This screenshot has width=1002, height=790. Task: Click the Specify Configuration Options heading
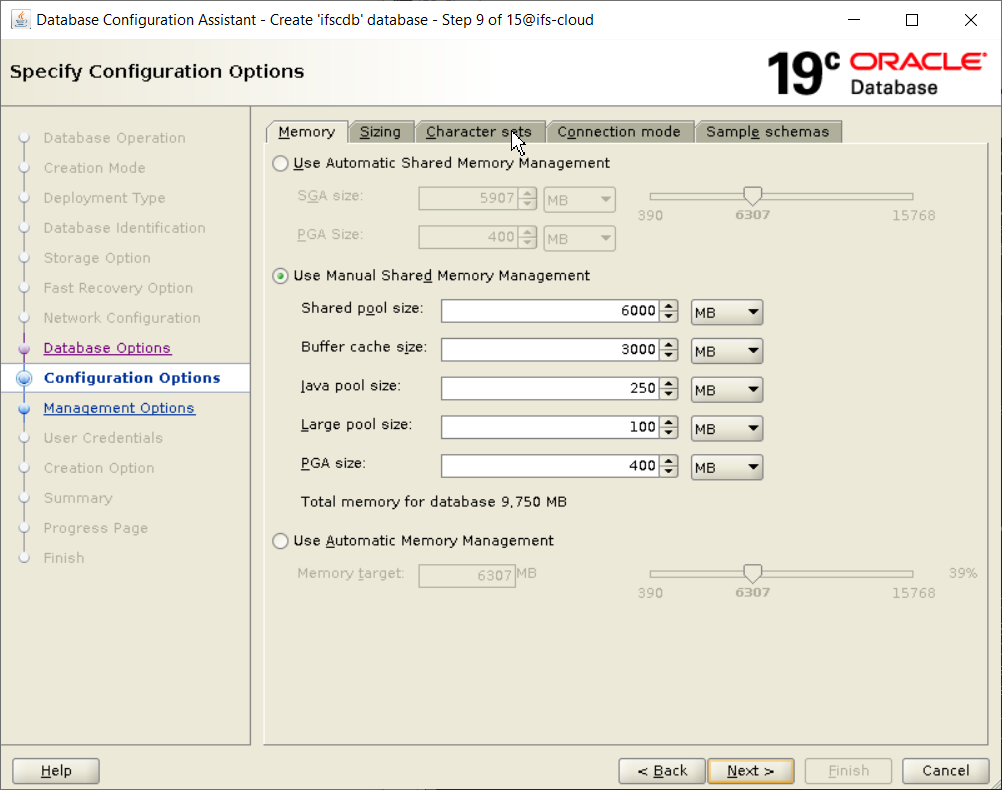pyautogui.click(x=157, y=72)
